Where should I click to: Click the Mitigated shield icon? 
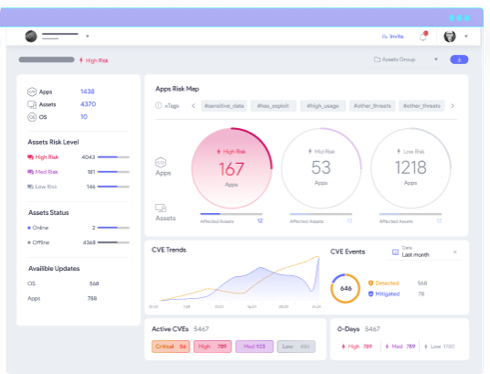(x=371, y=294)
